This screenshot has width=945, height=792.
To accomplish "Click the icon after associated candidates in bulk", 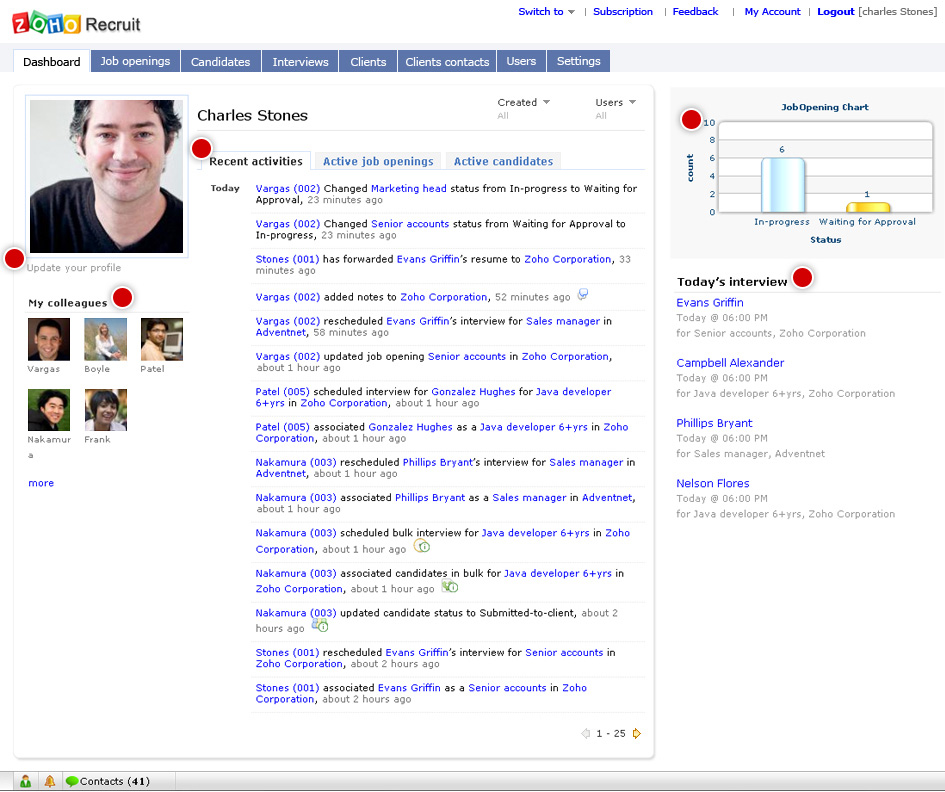I will pyautogui.click(x=450, y=586).
